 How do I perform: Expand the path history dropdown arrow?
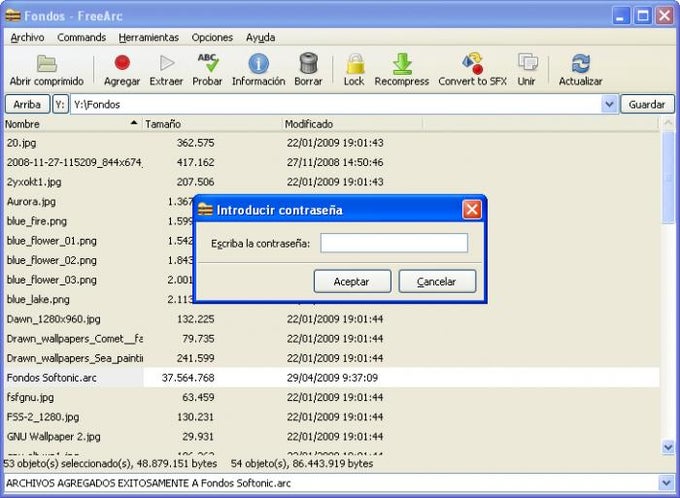(609, 105)
